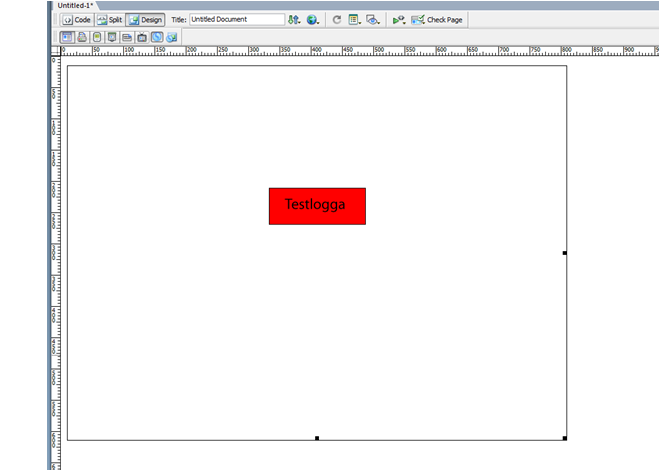Select the red Testlogga image
The height and width of the screenshot is (471, 660).
(x=317, y=206)
